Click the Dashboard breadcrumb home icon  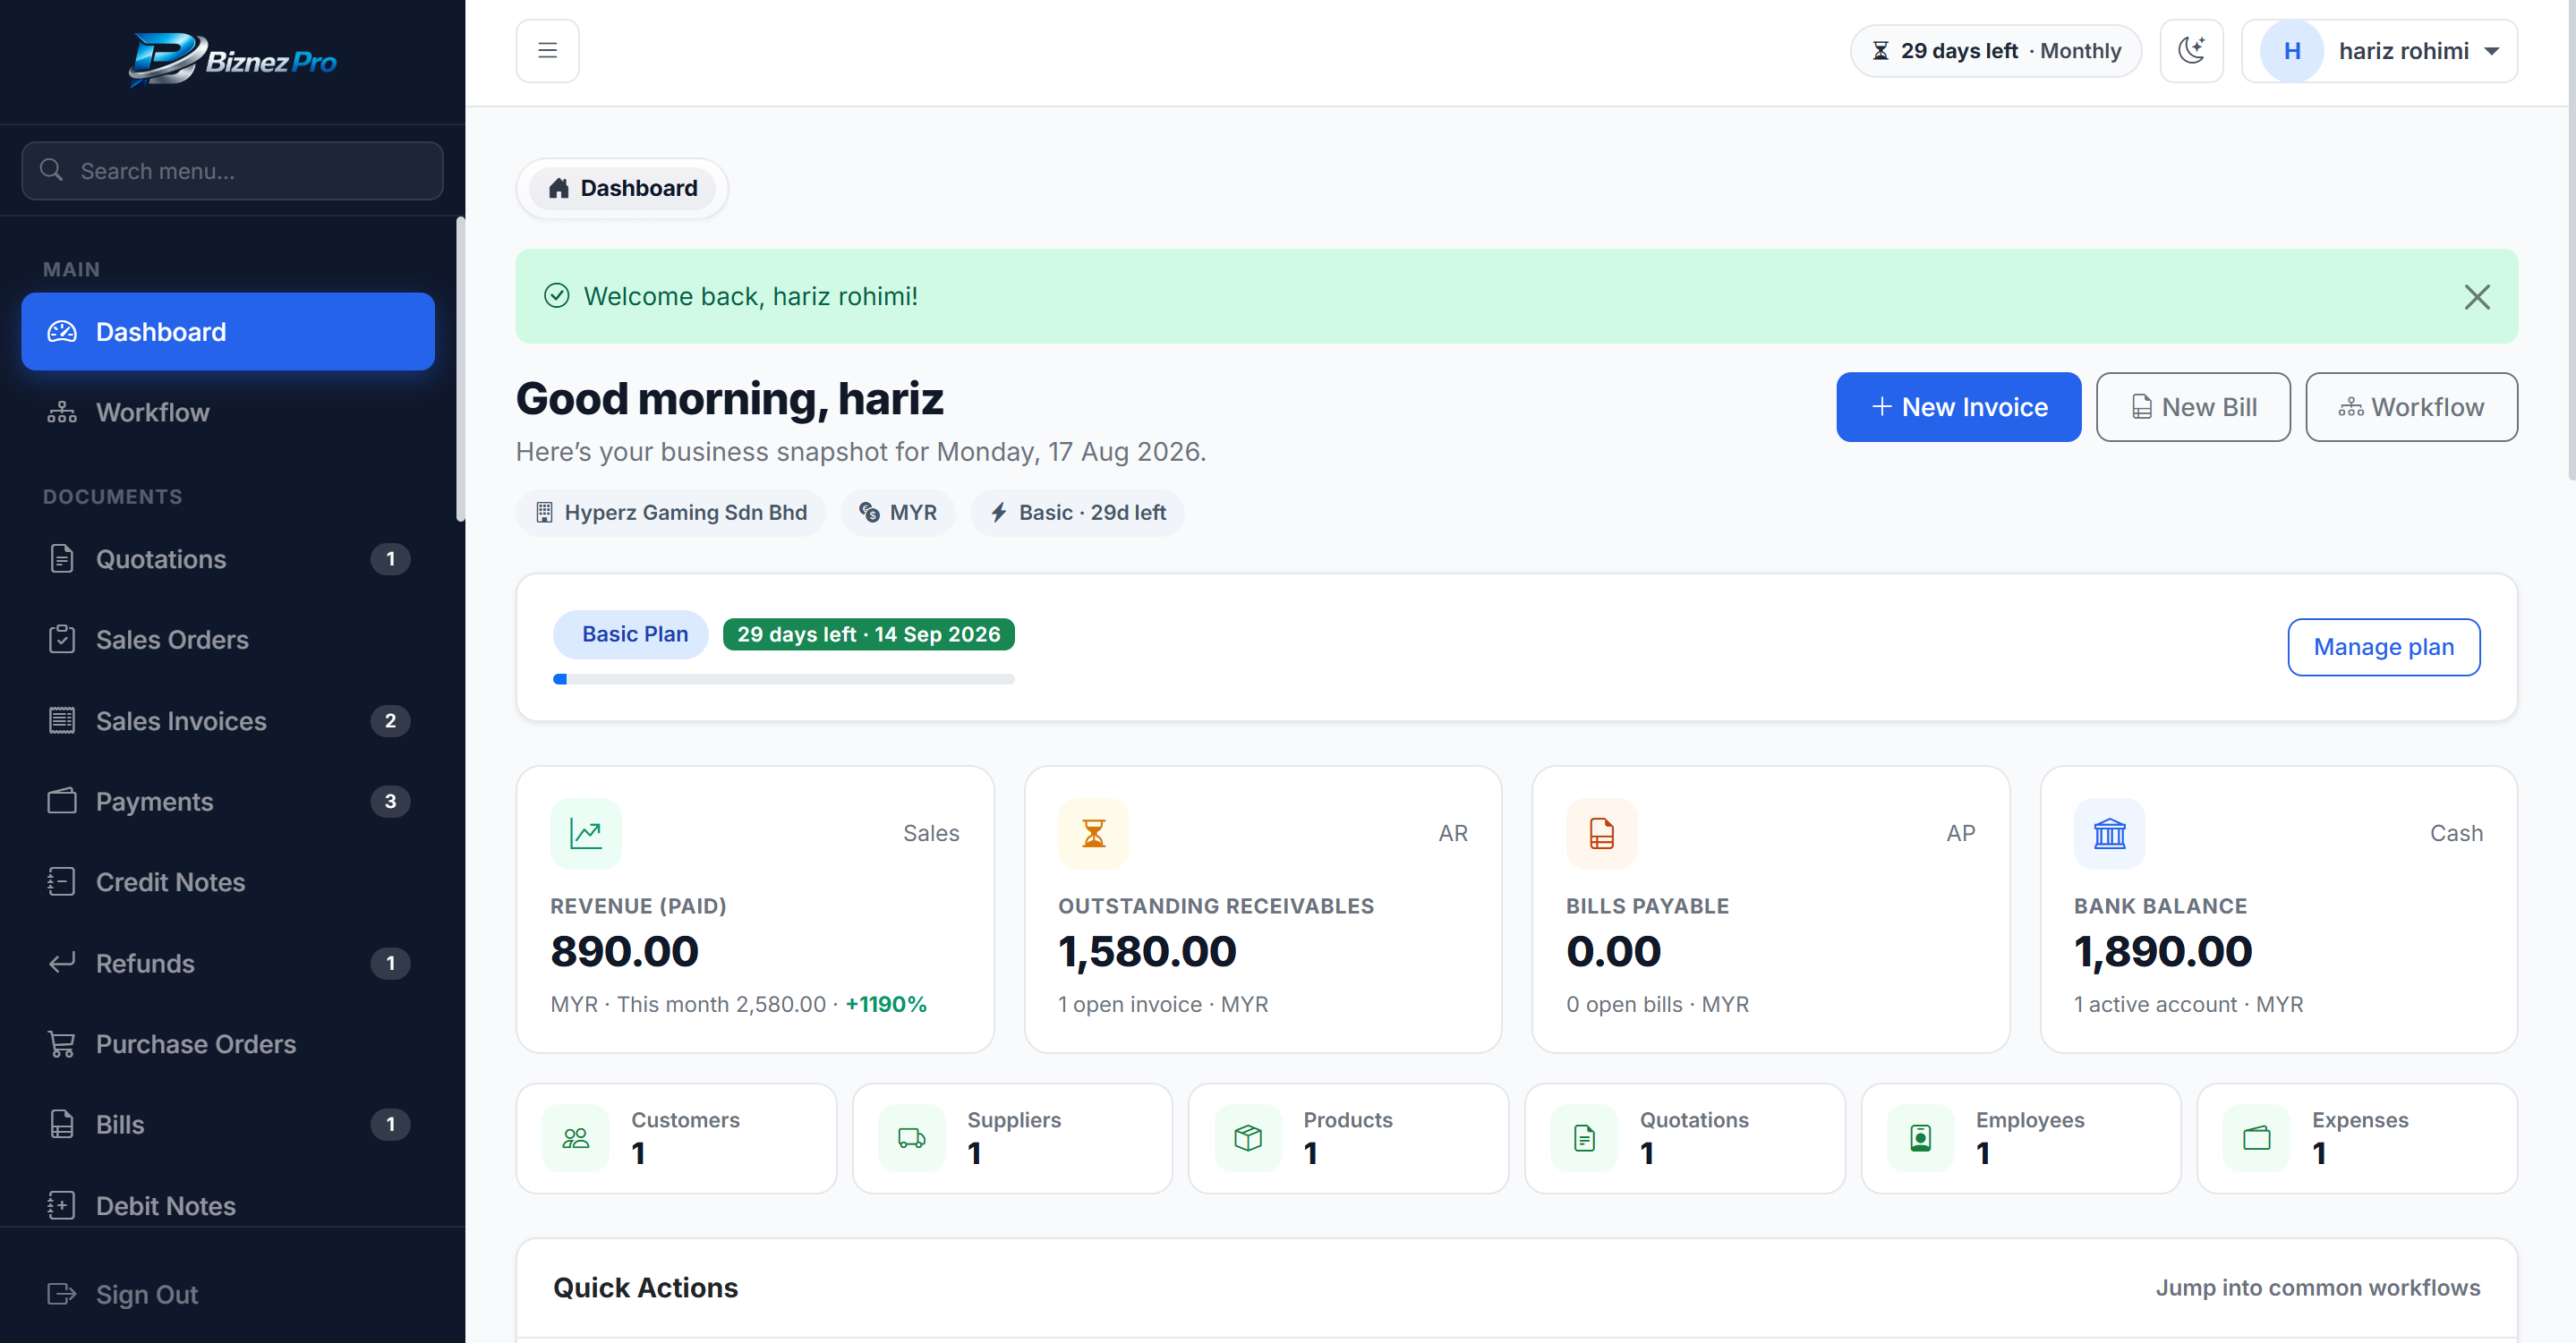558,188
